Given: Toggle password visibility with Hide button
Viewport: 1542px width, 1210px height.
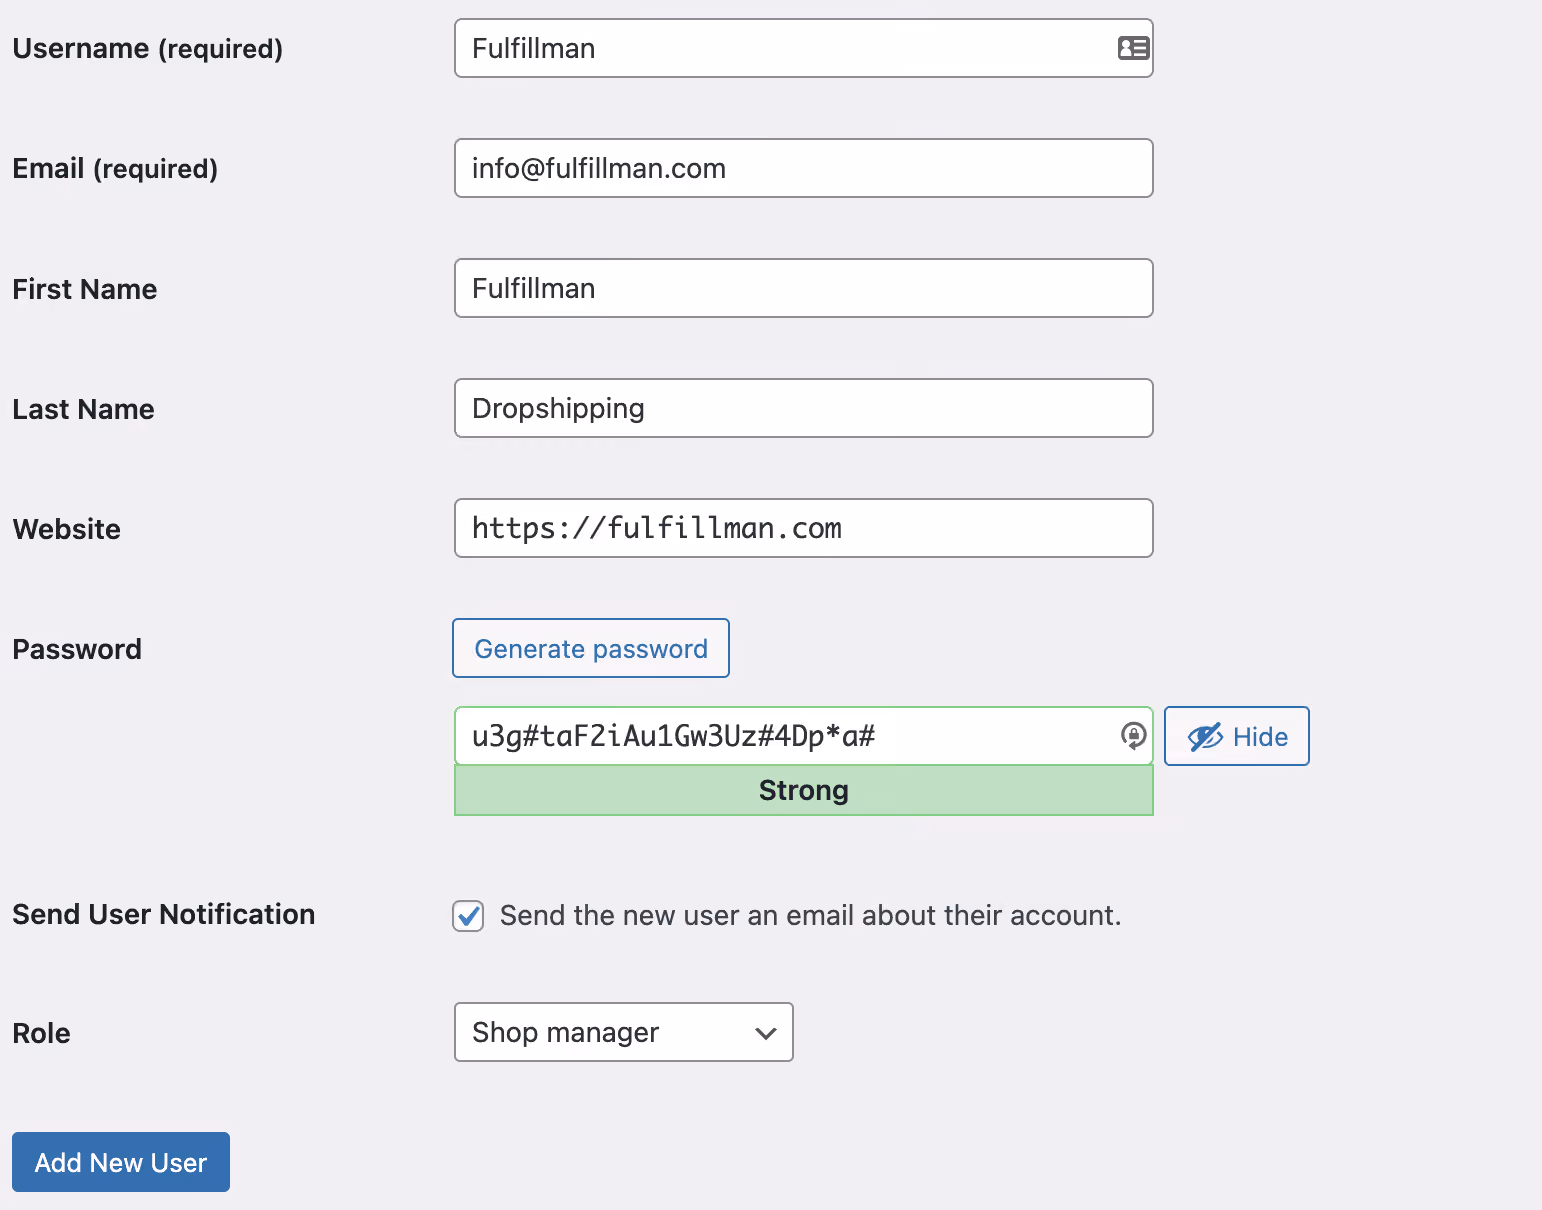Looking at the screenshot, I should (1237, 736).
